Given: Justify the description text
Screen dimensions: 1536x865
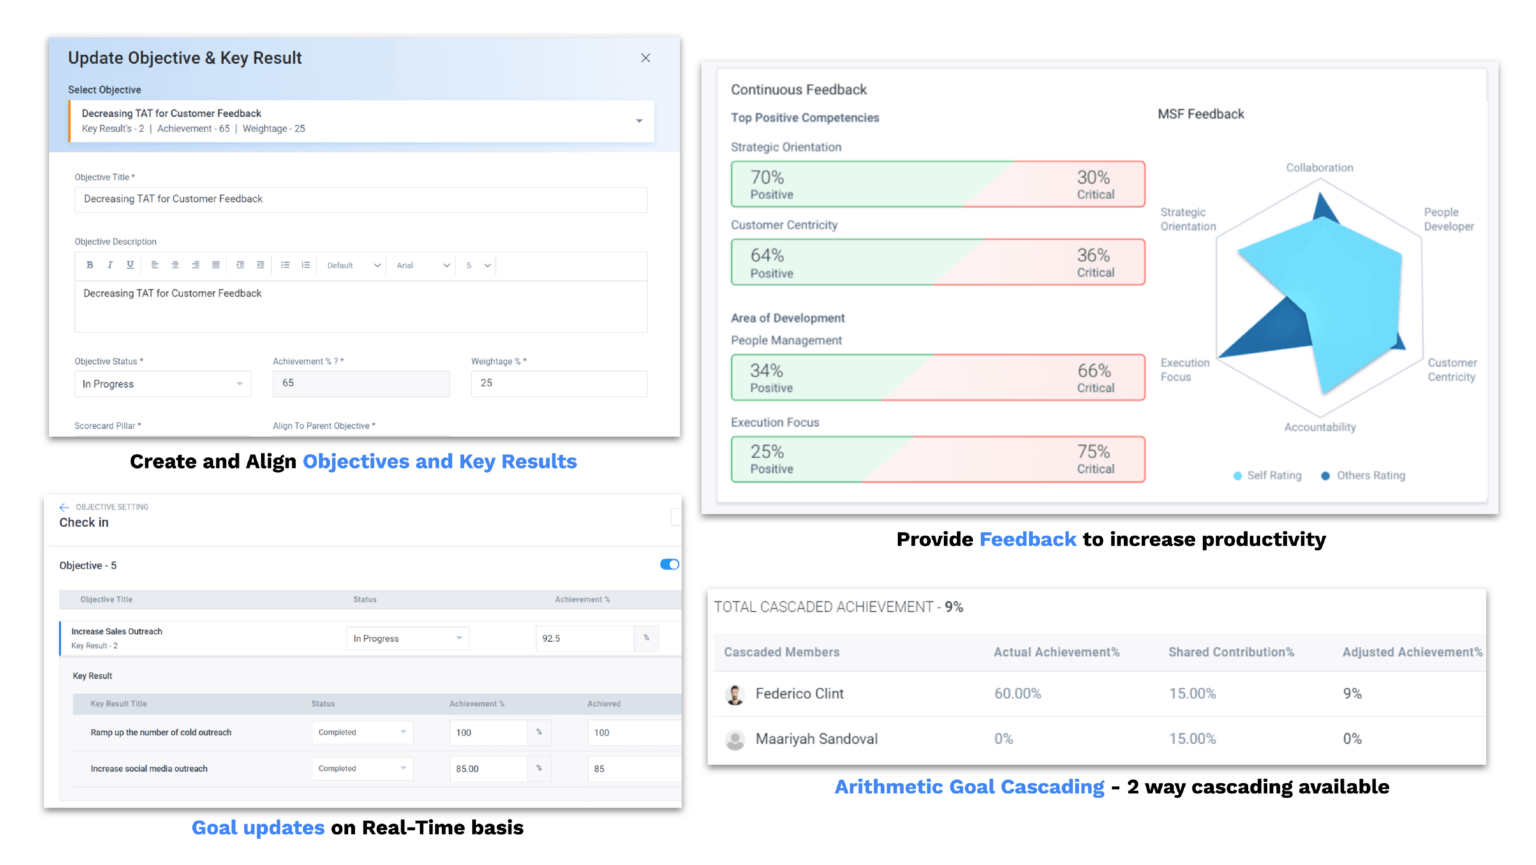Looking at the screenshot, I should click(x=216, y=265).
